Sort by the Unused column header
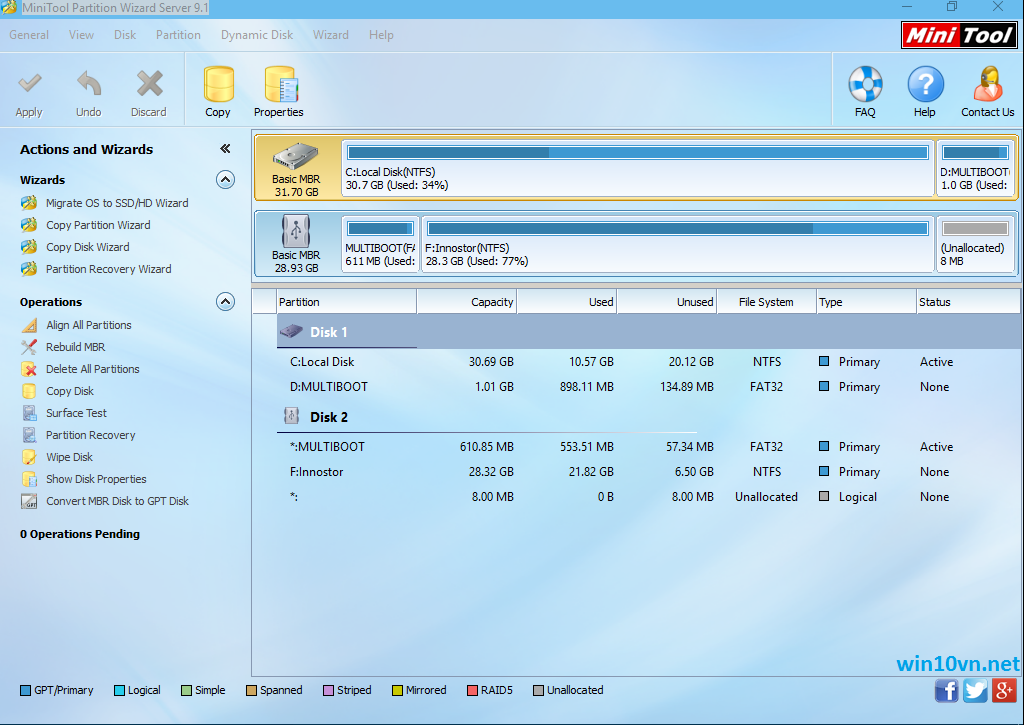This screenshot has width=1024, height=725. [667, 302]
